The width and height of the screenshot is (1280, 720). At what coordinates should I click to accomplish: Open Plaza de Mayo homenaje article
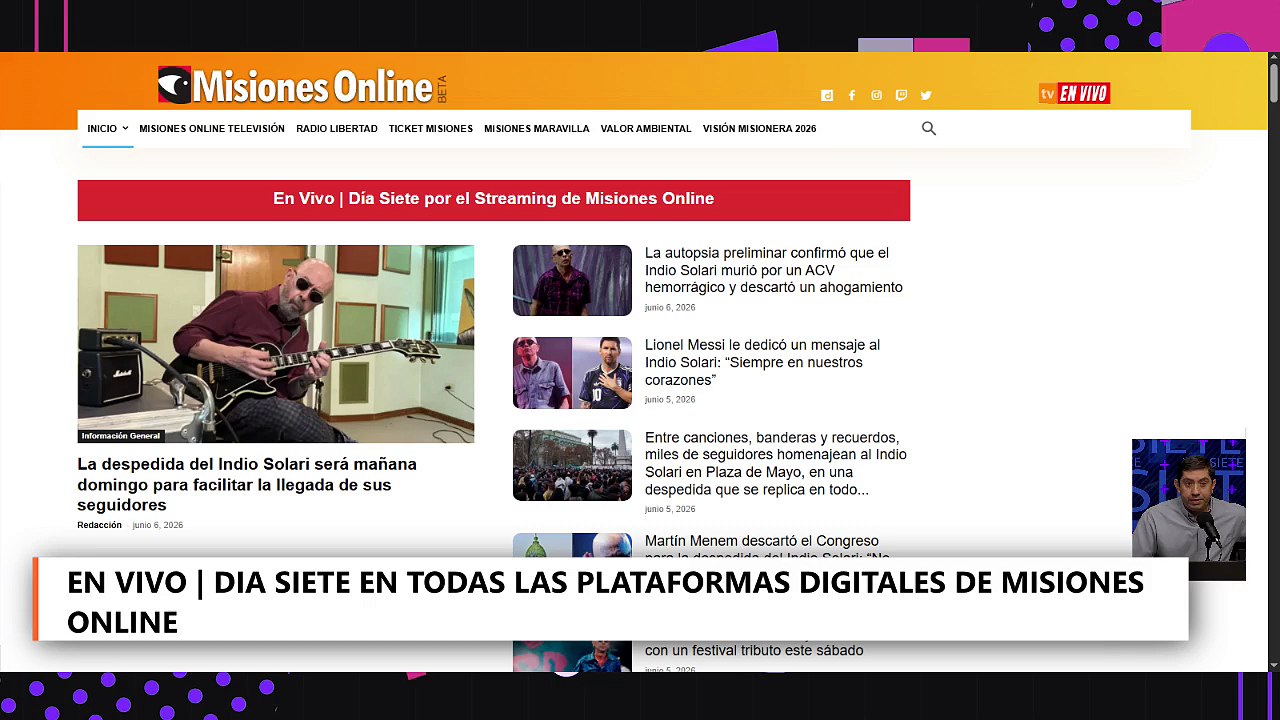tap(776, 464)
